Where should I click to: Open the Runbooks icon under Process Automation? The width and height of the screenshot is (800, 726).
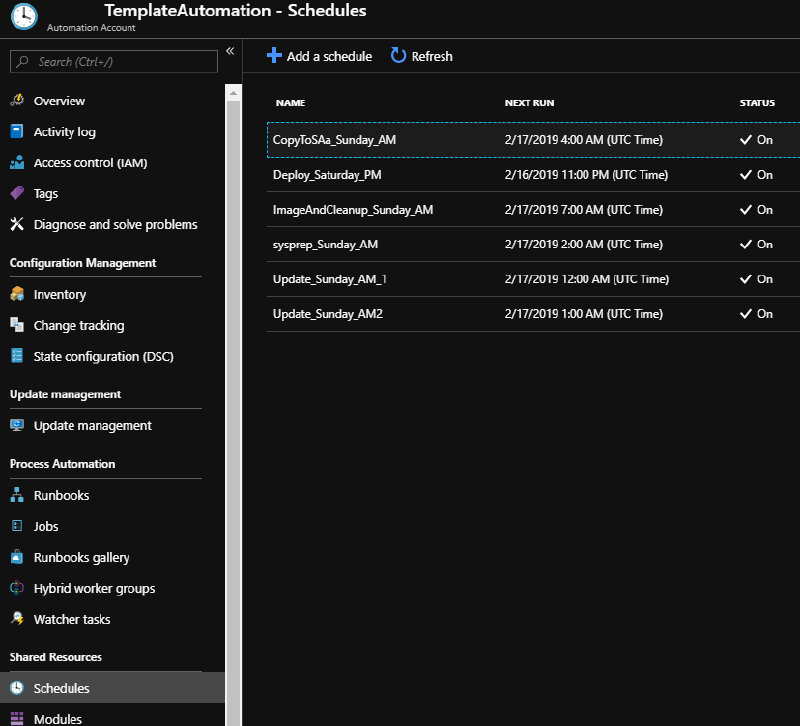coord(16,495)
